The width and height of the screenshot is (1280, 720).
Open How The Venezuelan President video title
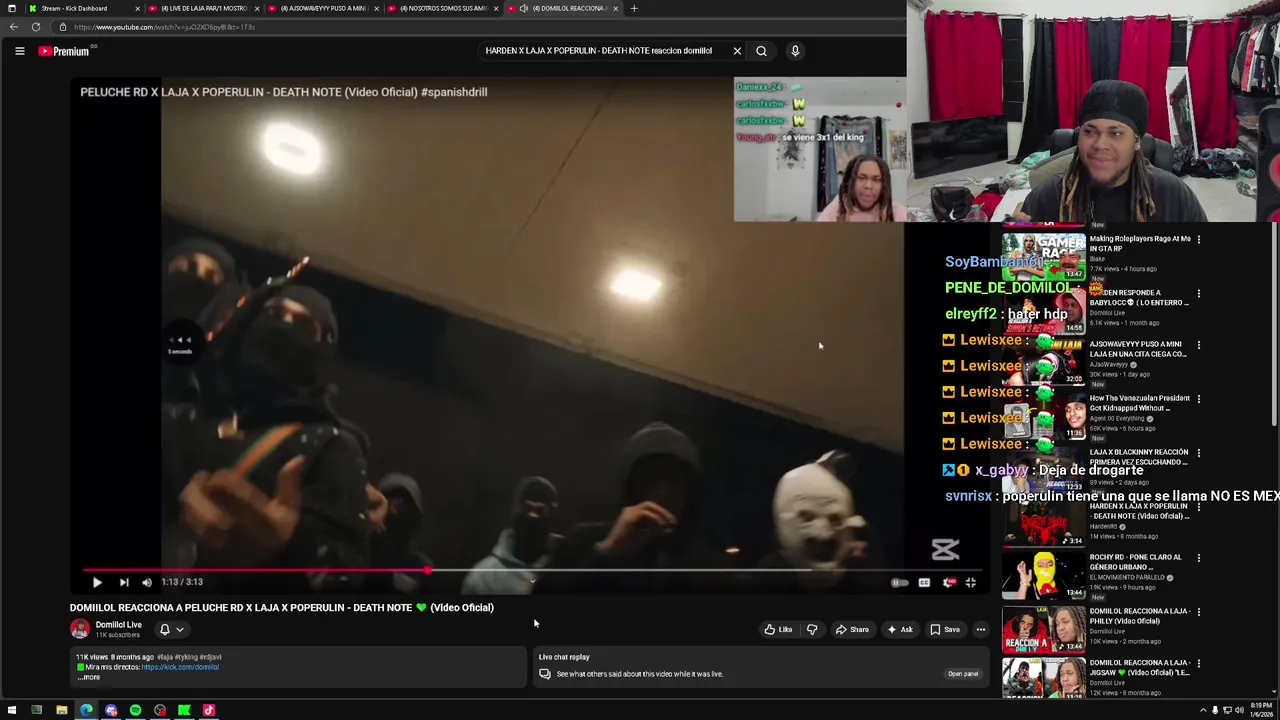tap(1139, 403)
